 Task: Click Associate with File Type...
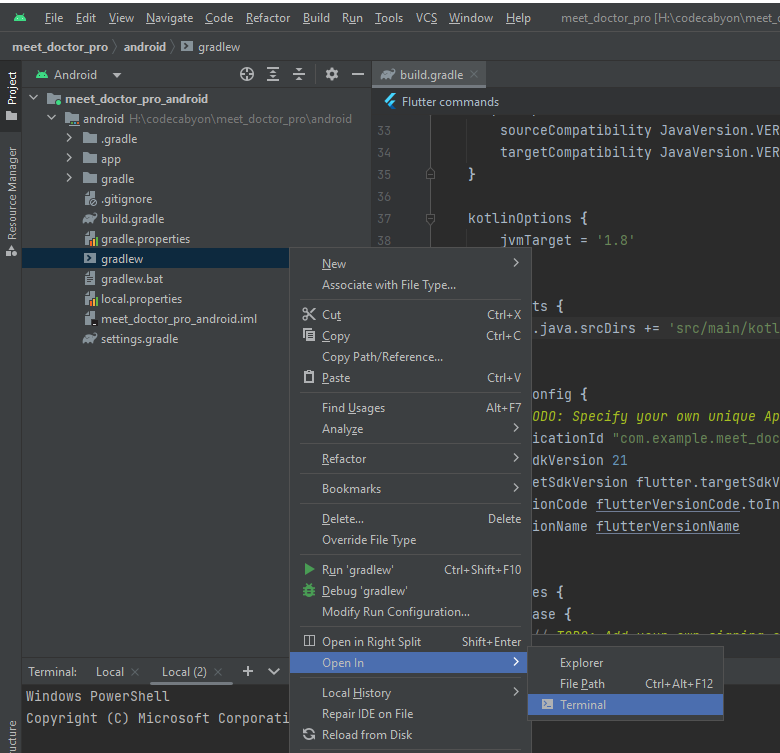coord(411,285)
